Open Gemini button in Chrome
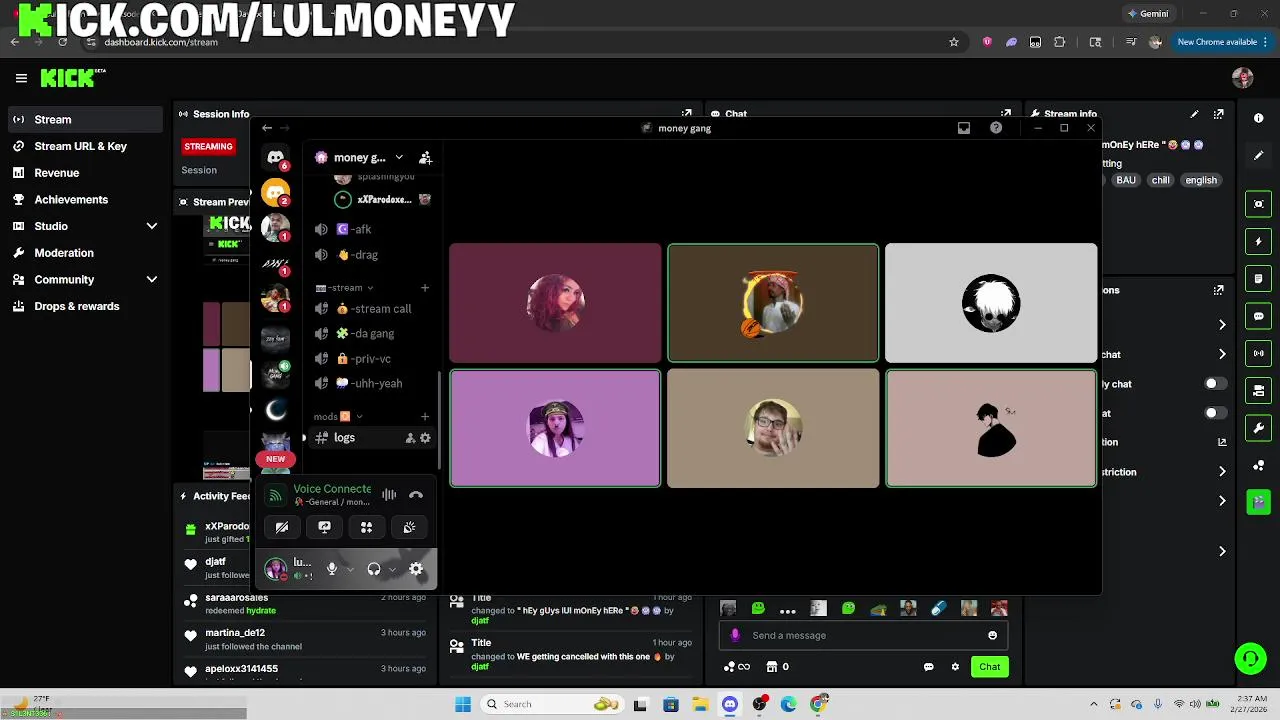This screenshot has width=1280, height=720. (1148, 14)
